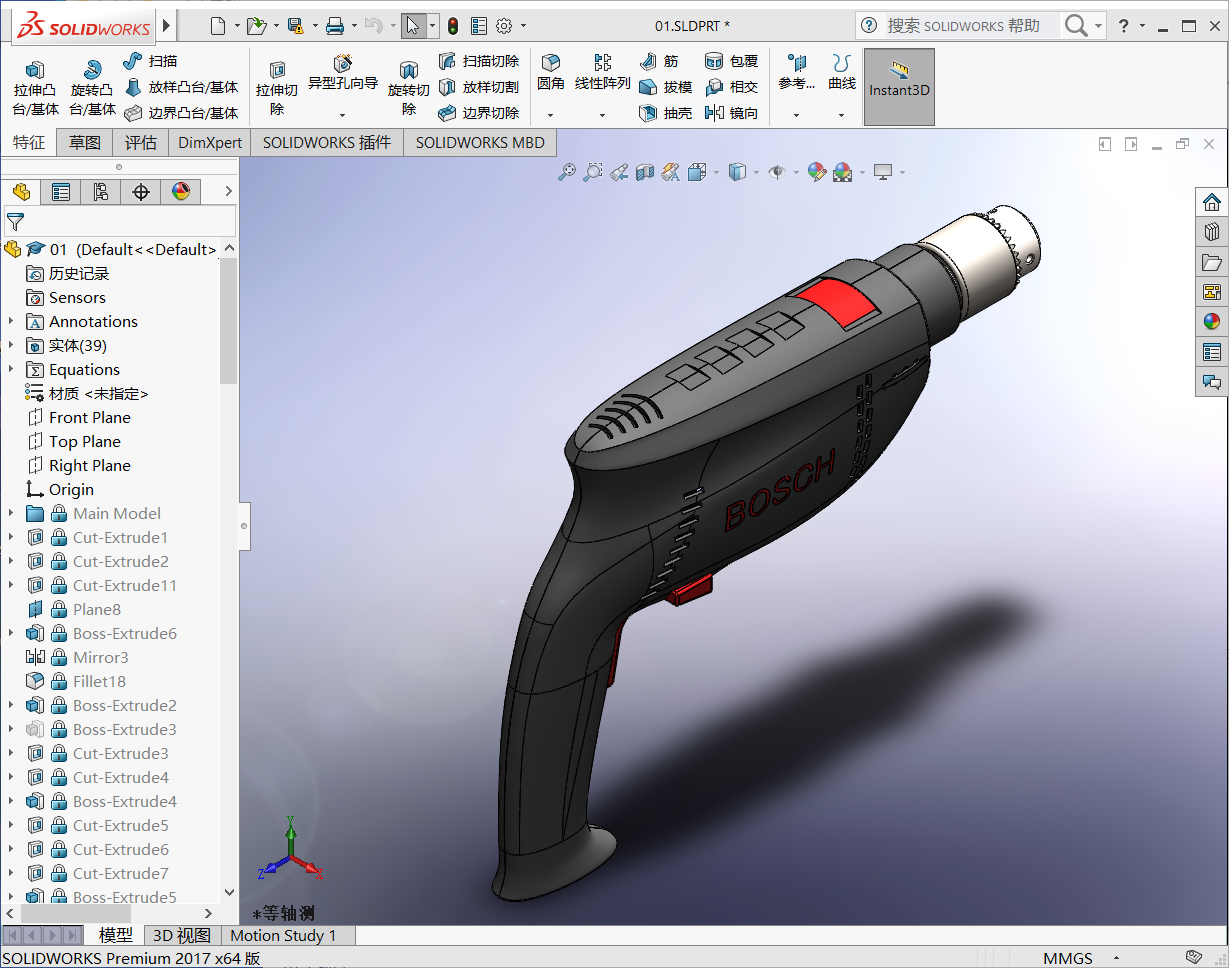Click the Wrap (包覆) tool

click(x=731, y=61)
